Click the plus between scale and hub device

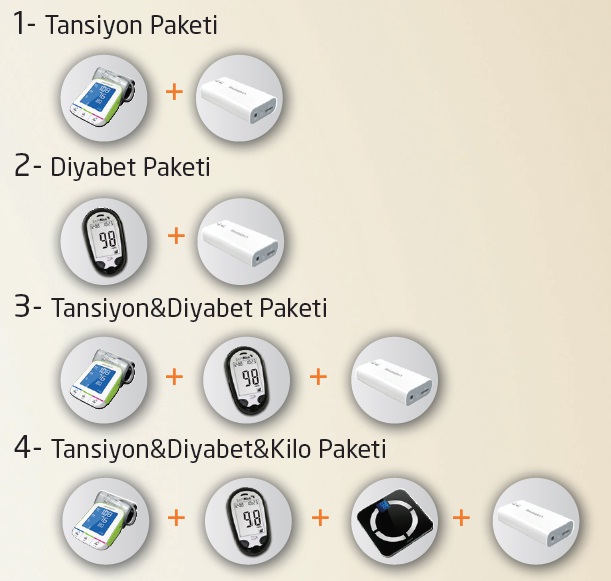tap(461, 517)
